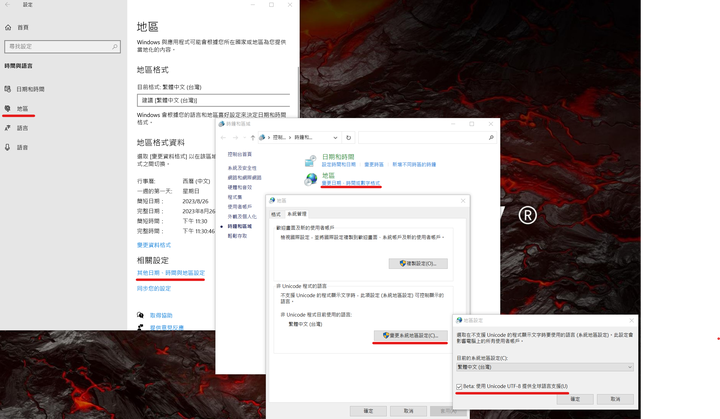Switch to 格式 tab in 地區 dialog

click(276, 214)
